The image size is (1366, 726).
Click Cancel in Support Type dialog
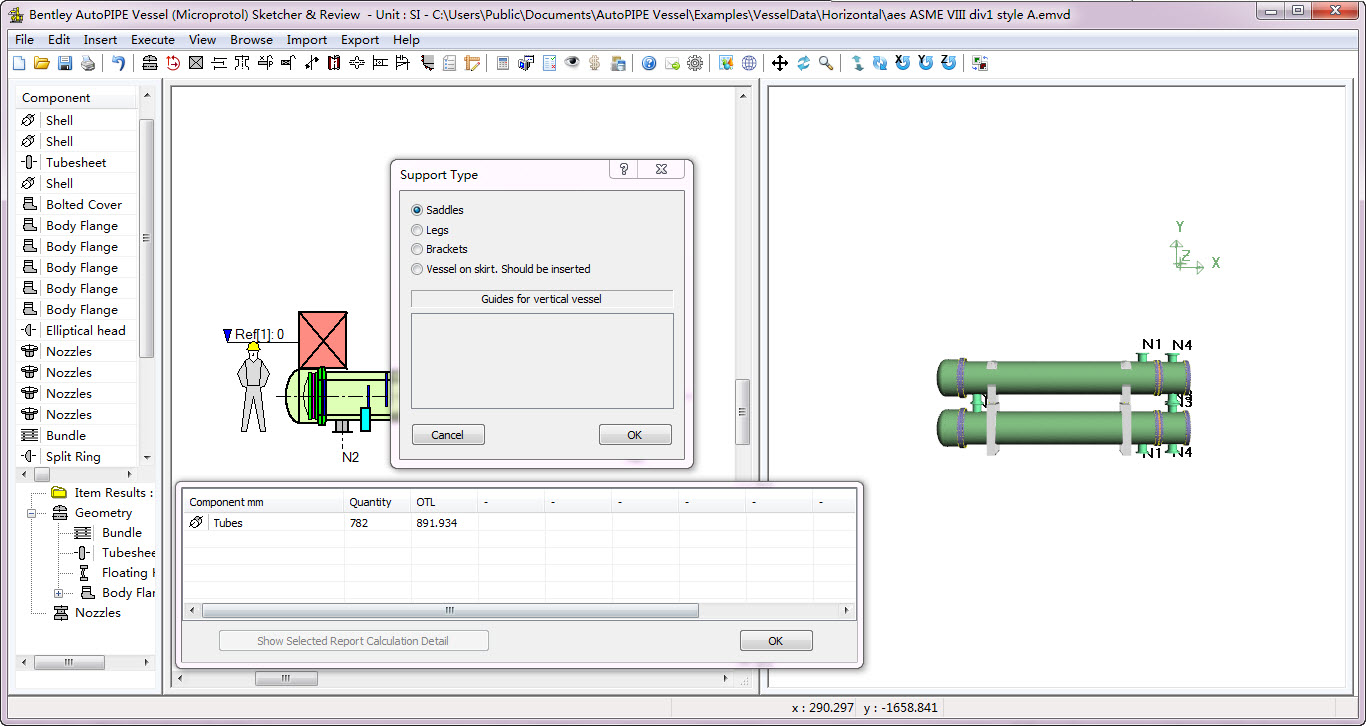[x=448, y=435]
